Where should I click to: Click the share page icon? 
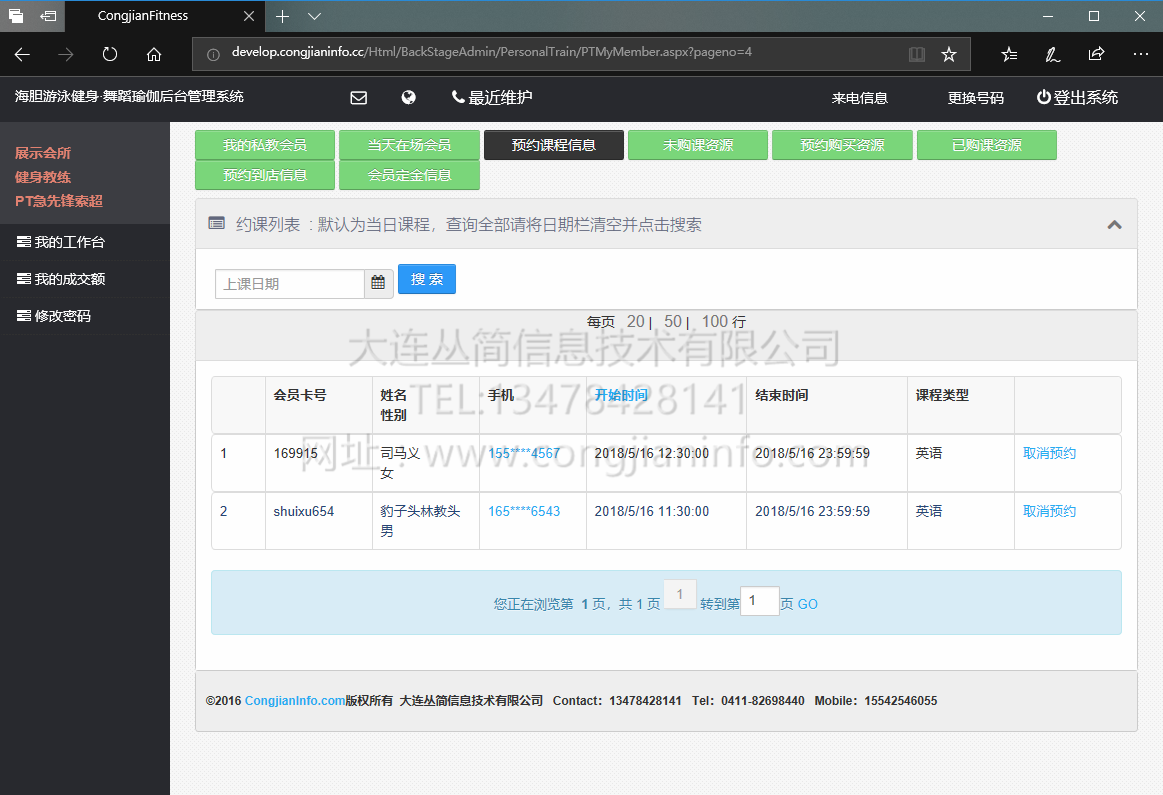[1096, 54]
